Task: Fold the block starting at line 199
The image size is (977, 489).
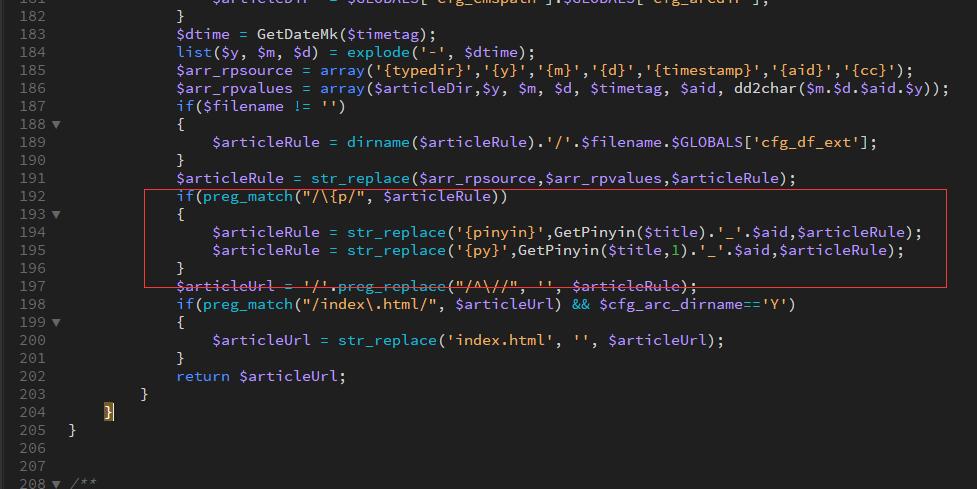Action: pos(57,322)
